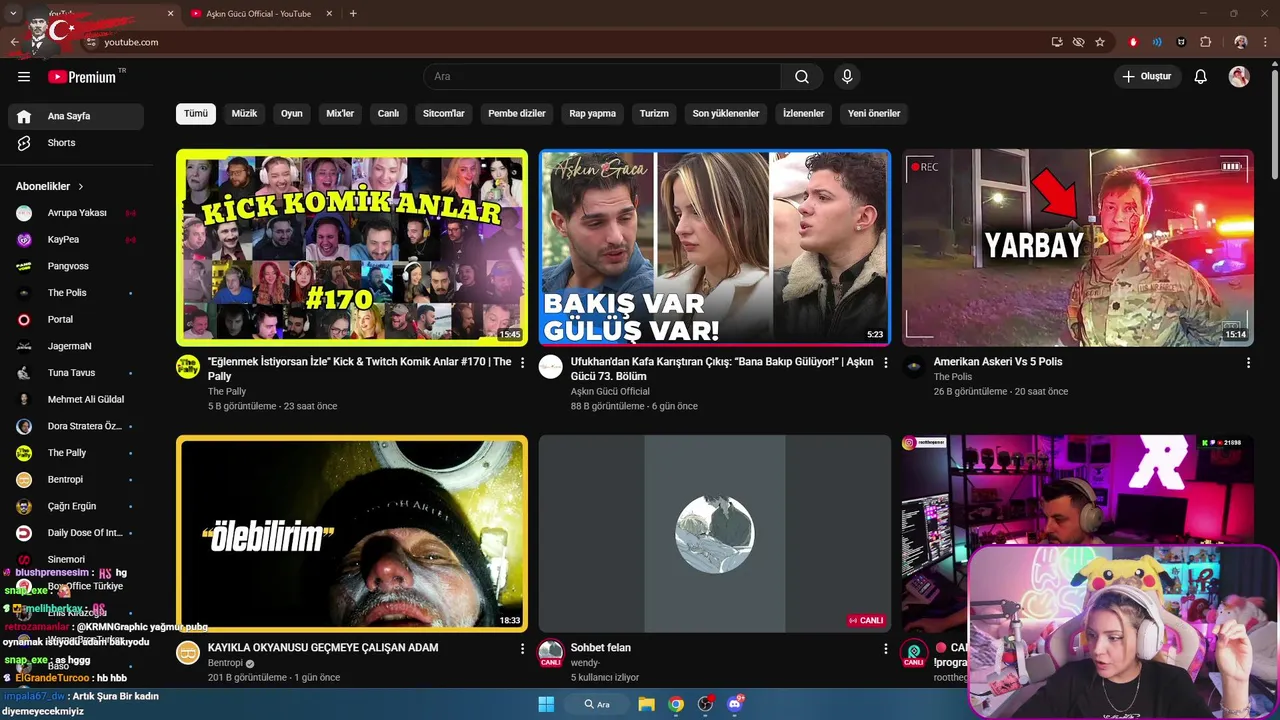Open The Pally subscription in sidebar
1280x720 pixels.
(x=76, y=453)
